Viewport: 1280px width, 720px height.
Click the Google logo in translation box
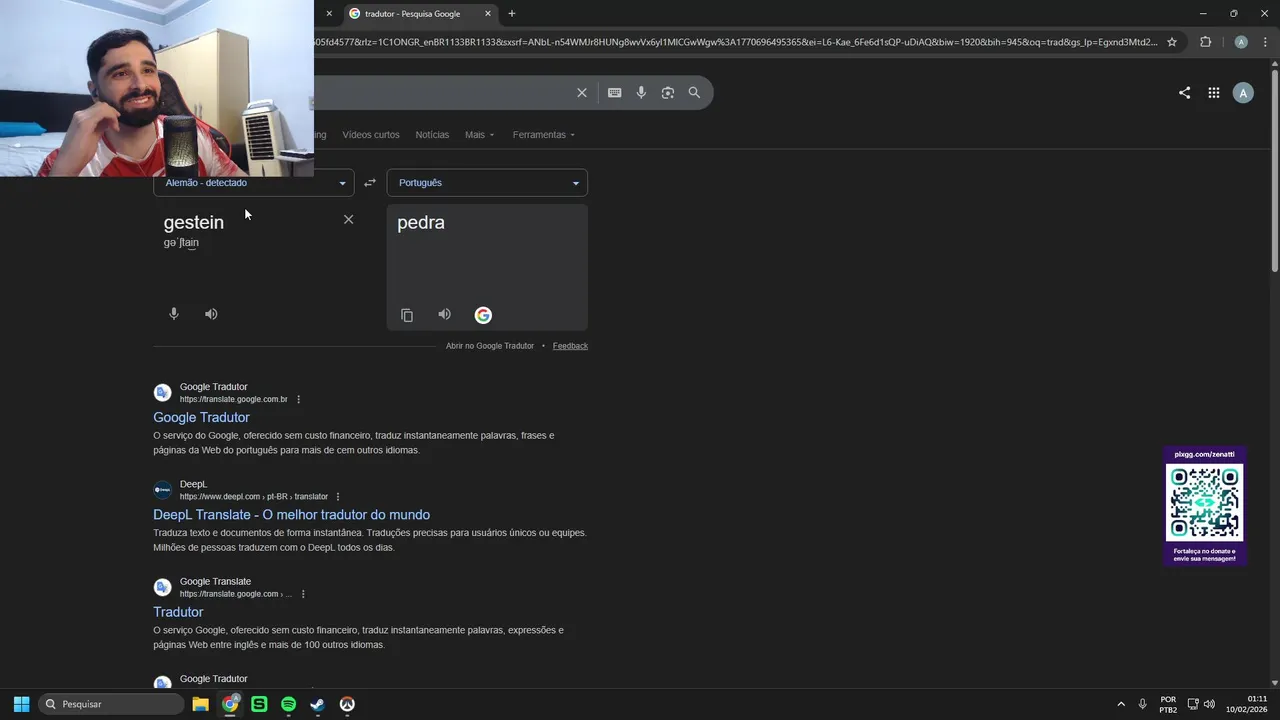pyautogui.click(x=483, y=315)
